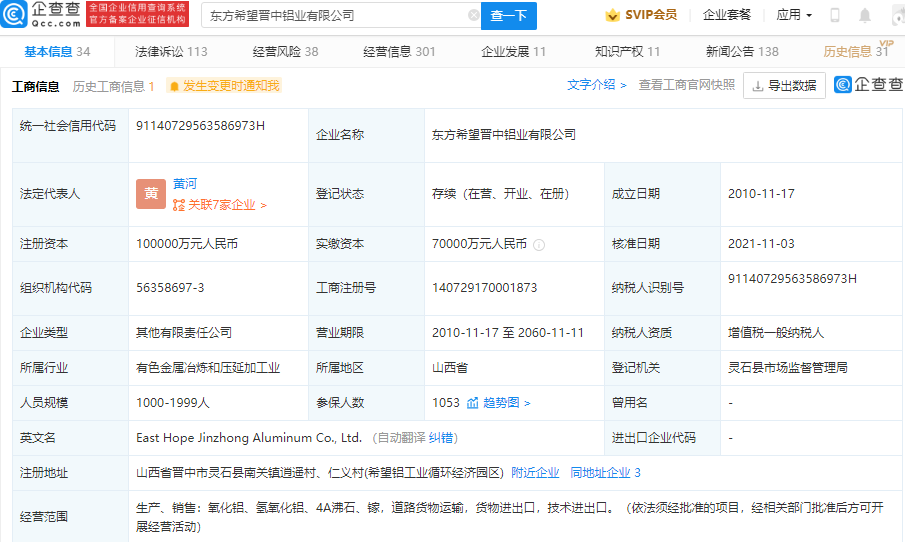Open notifications bell icon
905x542 pixels.
(865, 16)
